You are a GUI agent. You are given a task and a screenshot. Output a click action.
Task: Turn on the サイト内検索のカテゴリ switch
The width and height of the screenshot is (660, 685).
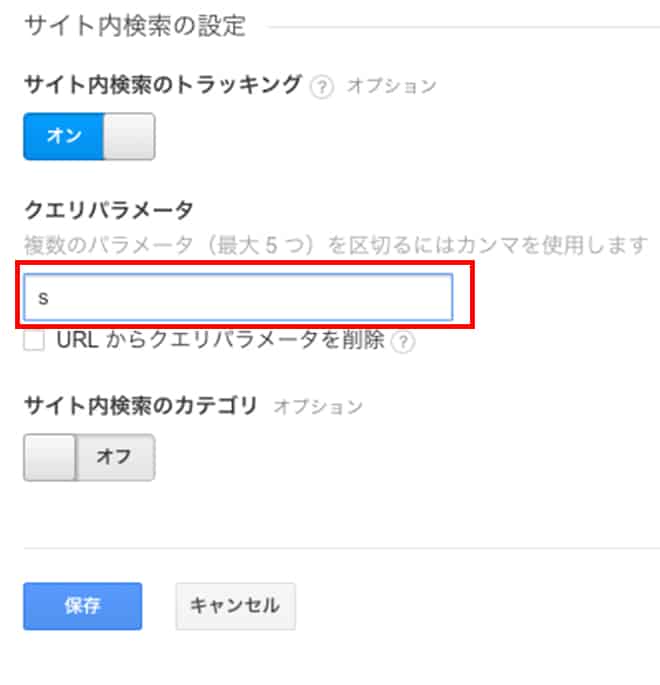[89, 457]
